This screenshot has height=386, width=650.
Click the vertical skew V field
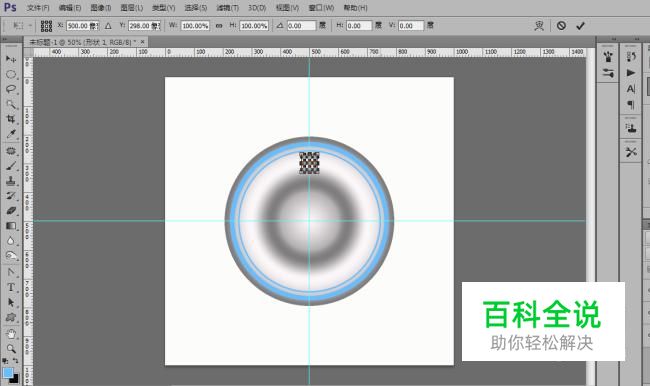pyautogui.click(x=411, y=26)
